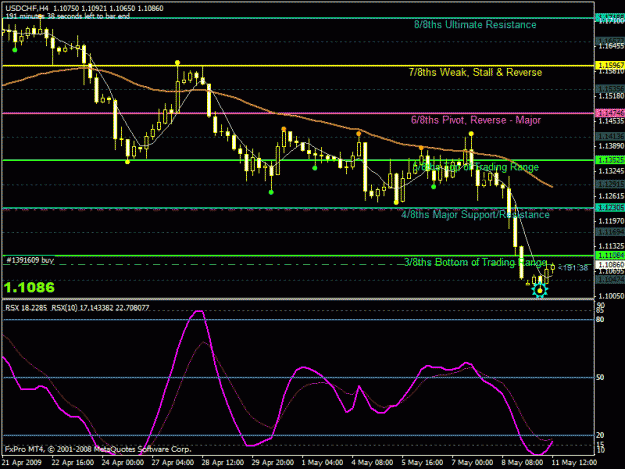Click the 1.13245 price scale value
Image resolution: width=625 pixels, height=469 pixels.
(x=611, y=171)
